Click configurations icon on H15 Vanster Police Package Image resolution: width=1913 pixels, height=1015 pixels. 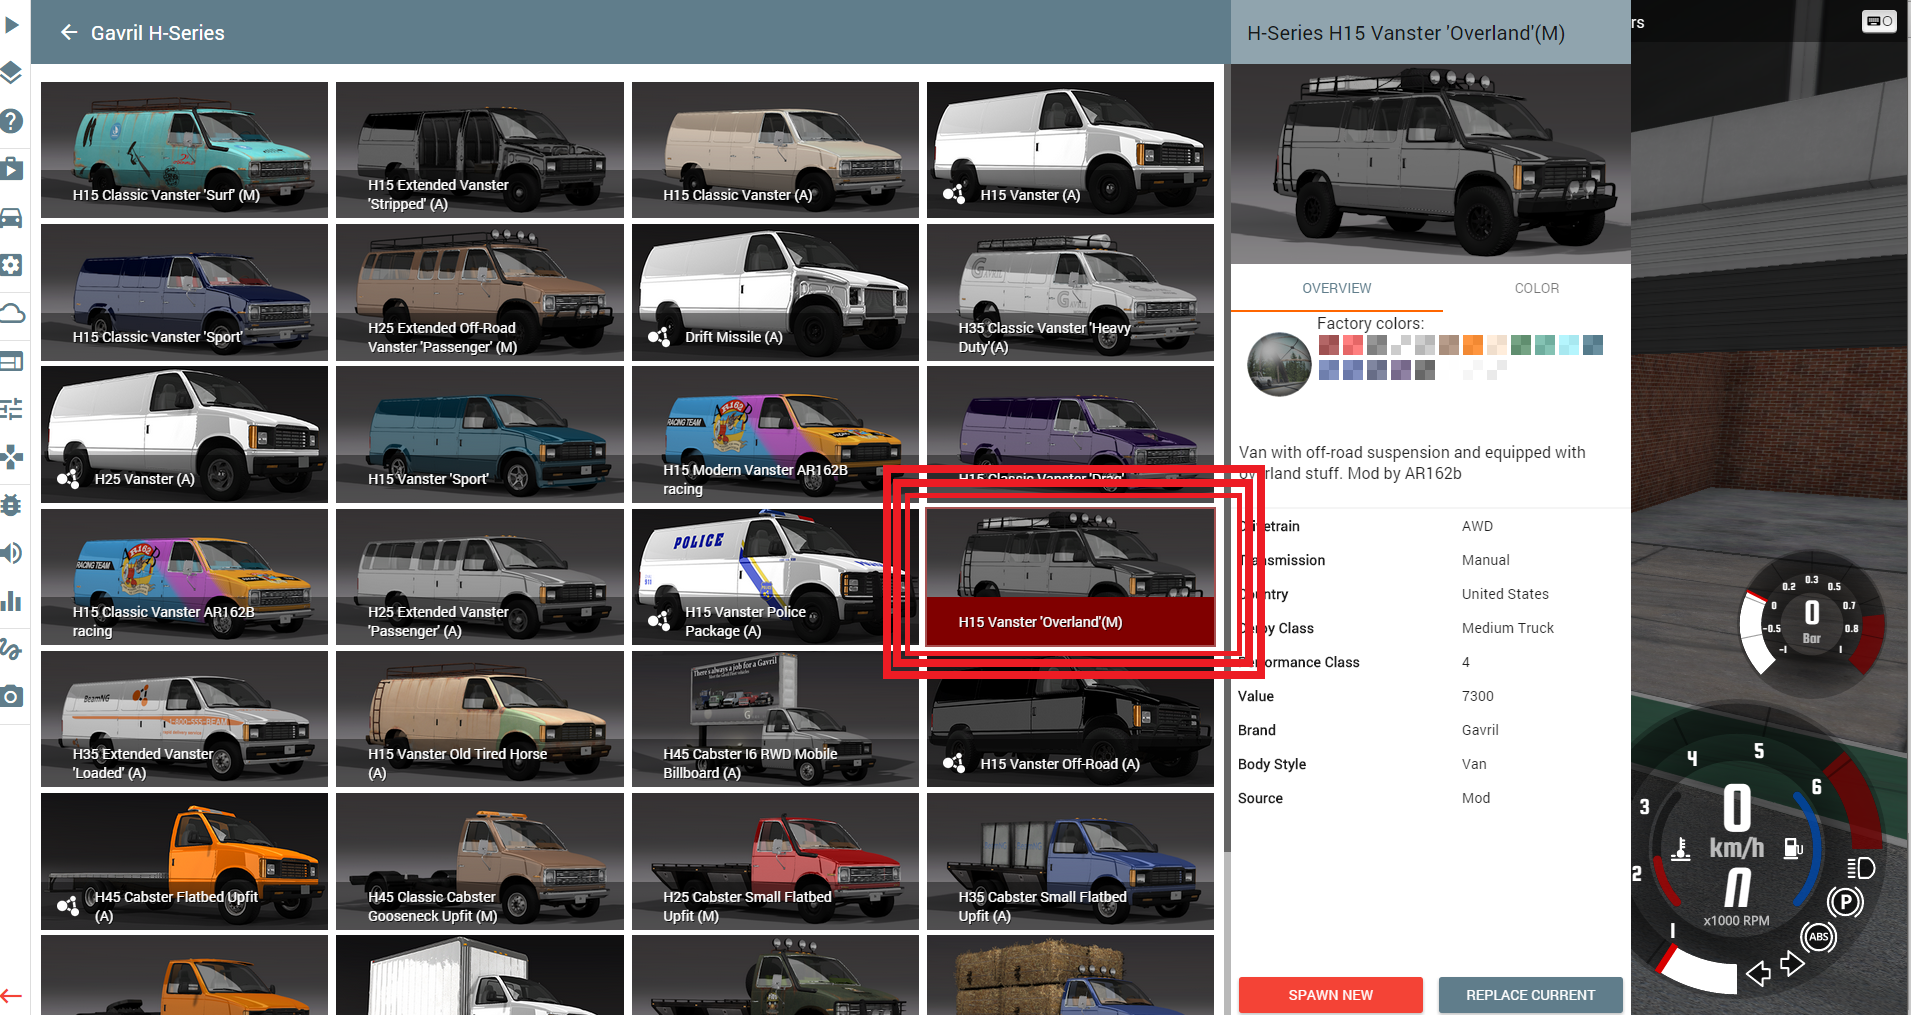click(x=658, y=621)
